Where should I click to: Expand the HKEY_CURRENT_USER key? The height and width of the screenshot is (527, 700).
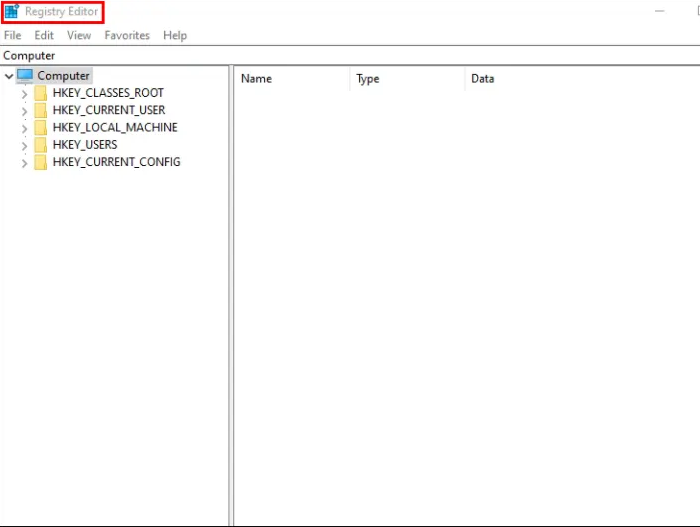[x=25, y=111]
